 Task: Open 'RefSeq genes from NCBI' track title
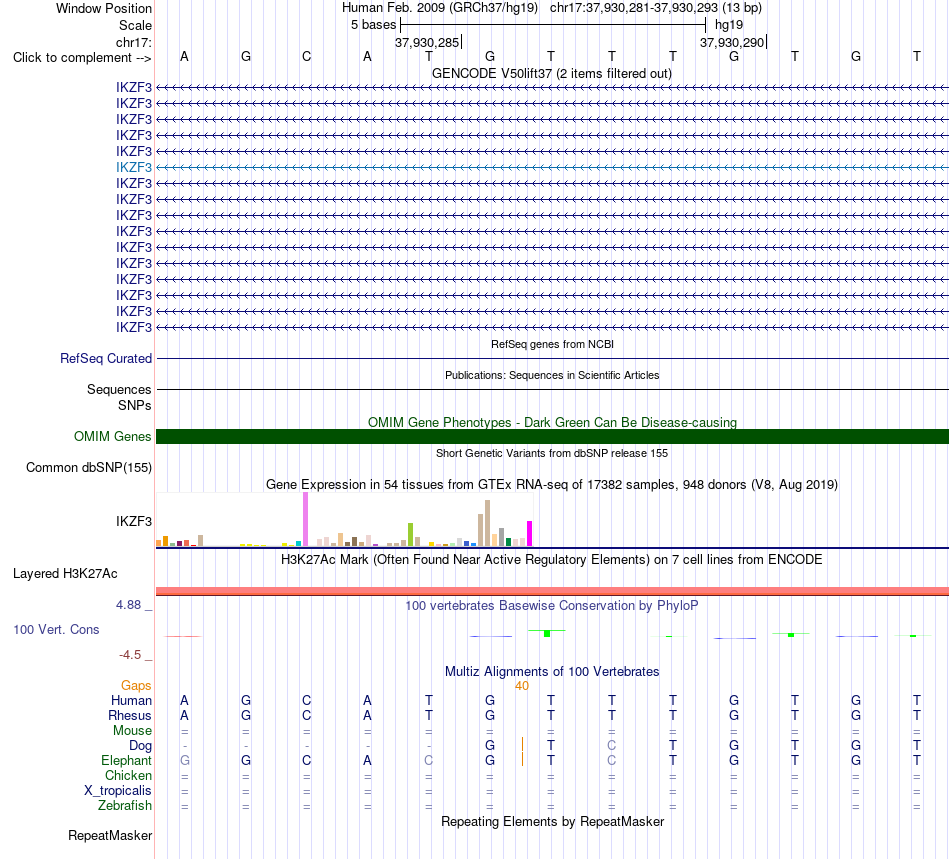point(552,344)
